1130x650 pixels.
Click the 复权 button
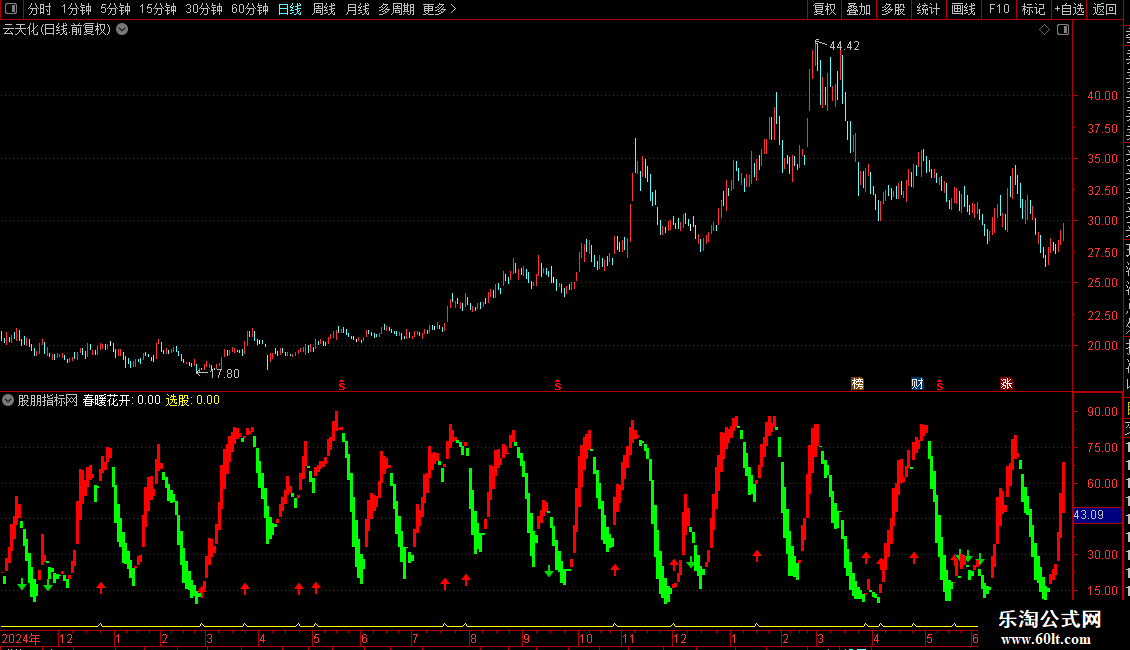[x=824, y=9]
